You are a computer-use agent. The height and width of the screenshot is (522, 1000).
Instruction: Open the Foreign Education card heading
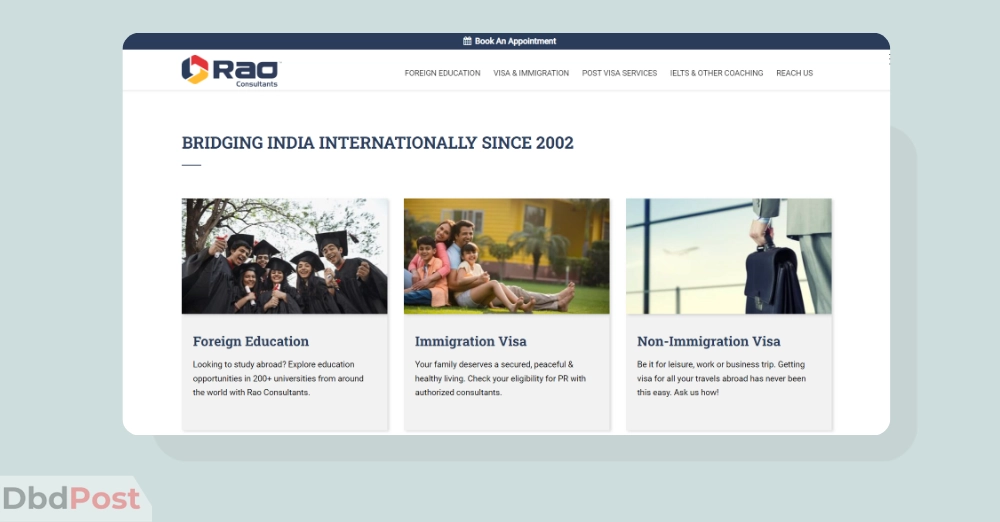pos(251,341)
